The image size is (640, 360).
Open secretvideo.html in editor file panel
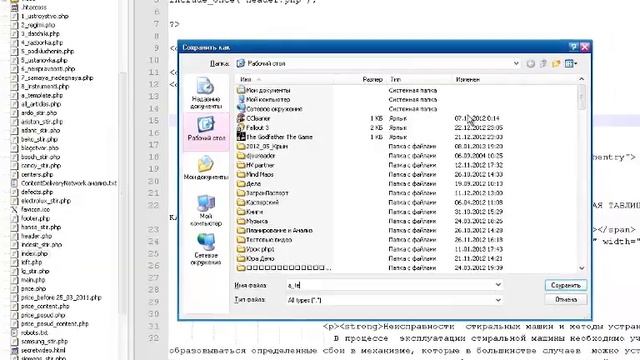pos(43,350)
